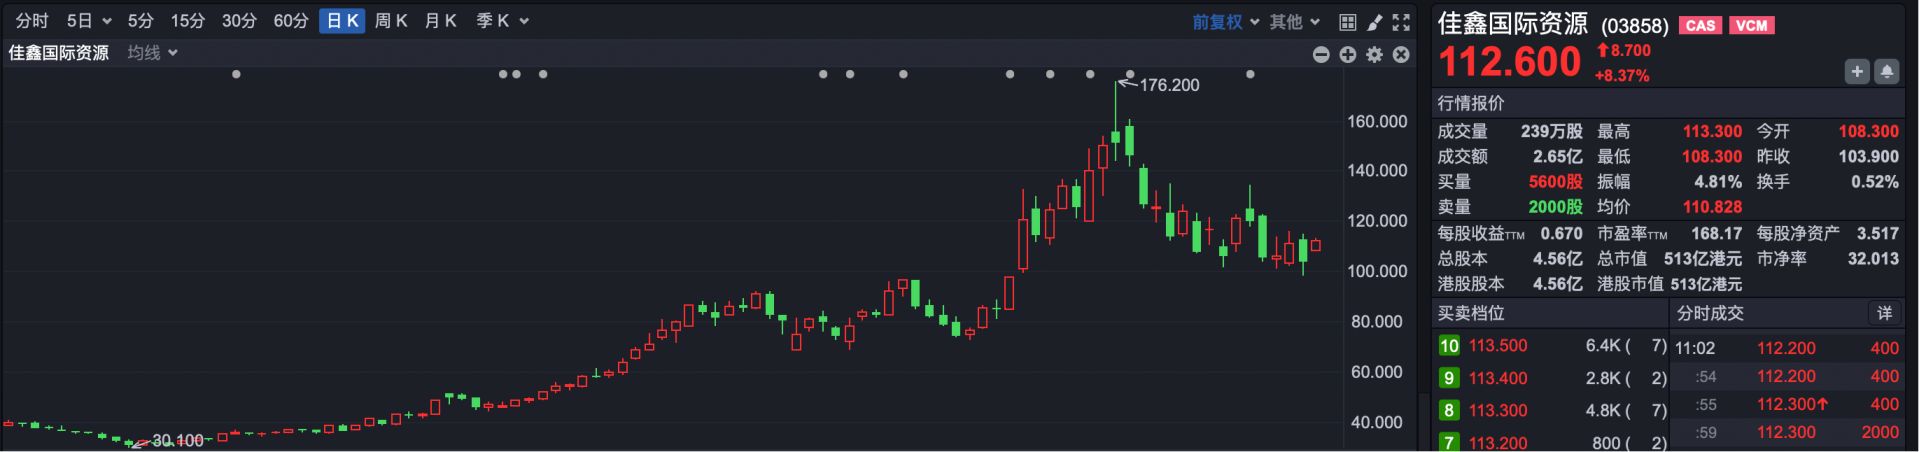
Task: Zoom in the K-line chart with plus icon
Action: point(1348,55)
